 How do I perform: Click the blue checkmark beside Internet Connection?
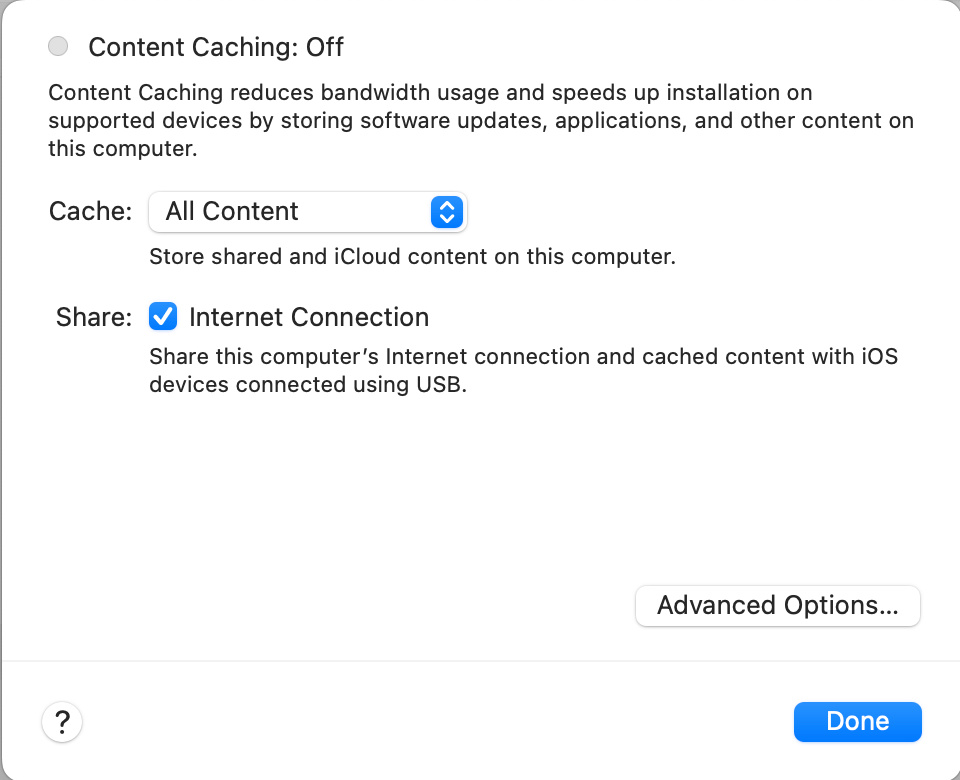coord(163,317)
